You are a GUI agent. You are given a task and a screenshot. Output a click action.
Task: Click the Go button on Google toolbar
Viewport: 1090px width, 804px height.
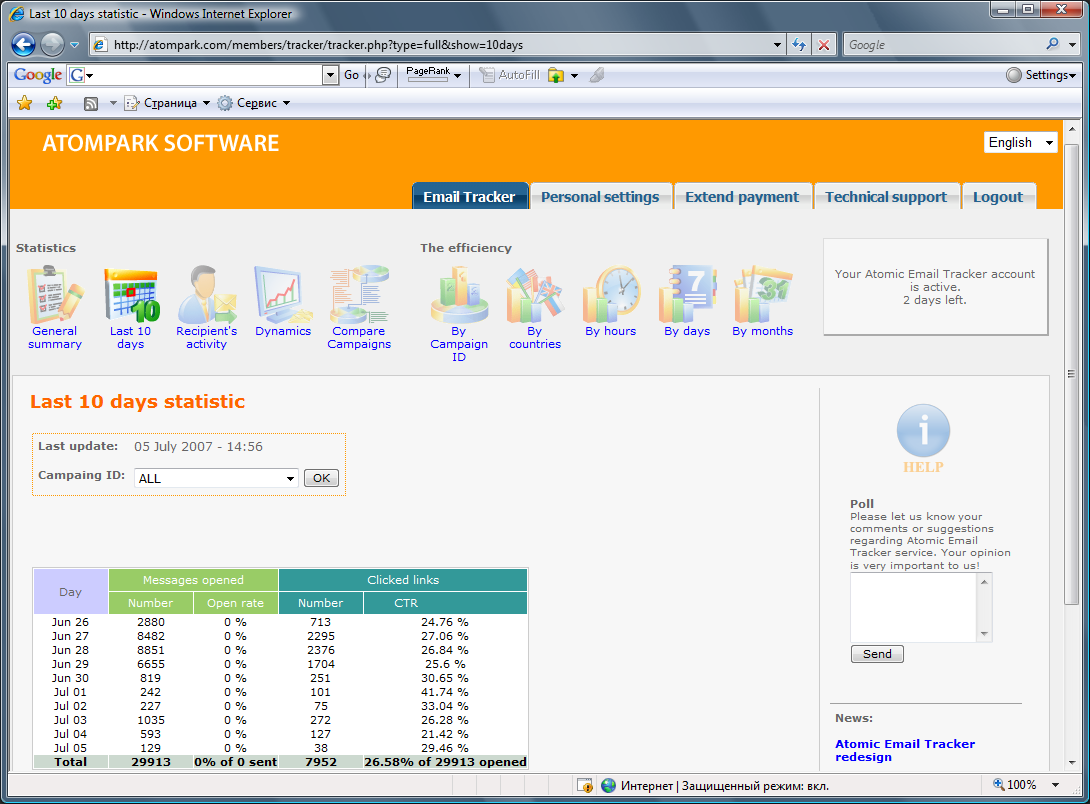click(x=352, y=75)
